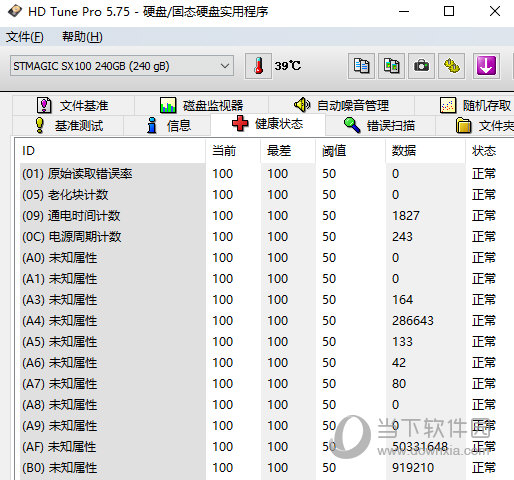
Task: Select the 健康状态 tab
Action: click(268, 124)
